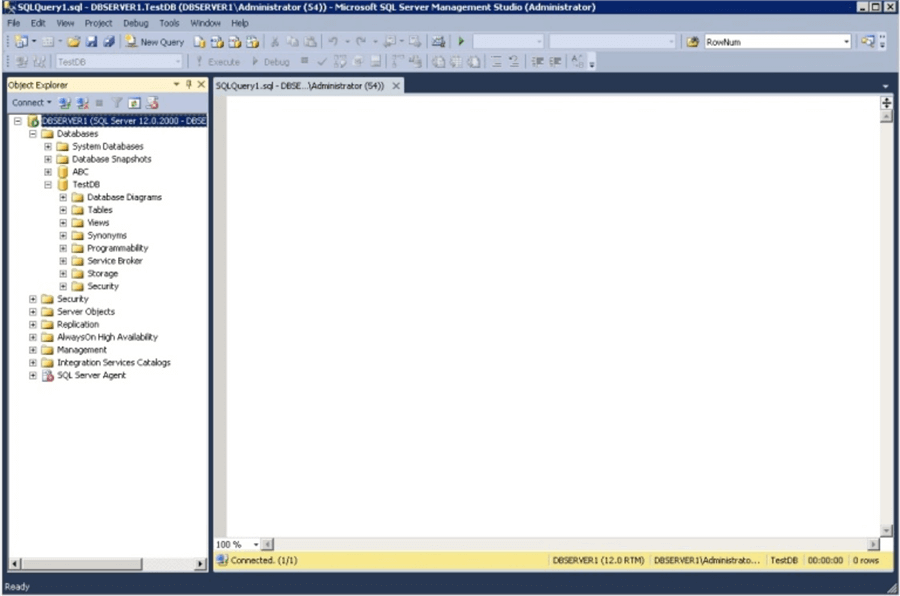This screenshot has width=900, height=596.
Task: Open the Connect dropdown in Object Explorer
Action: pos(32,102)
